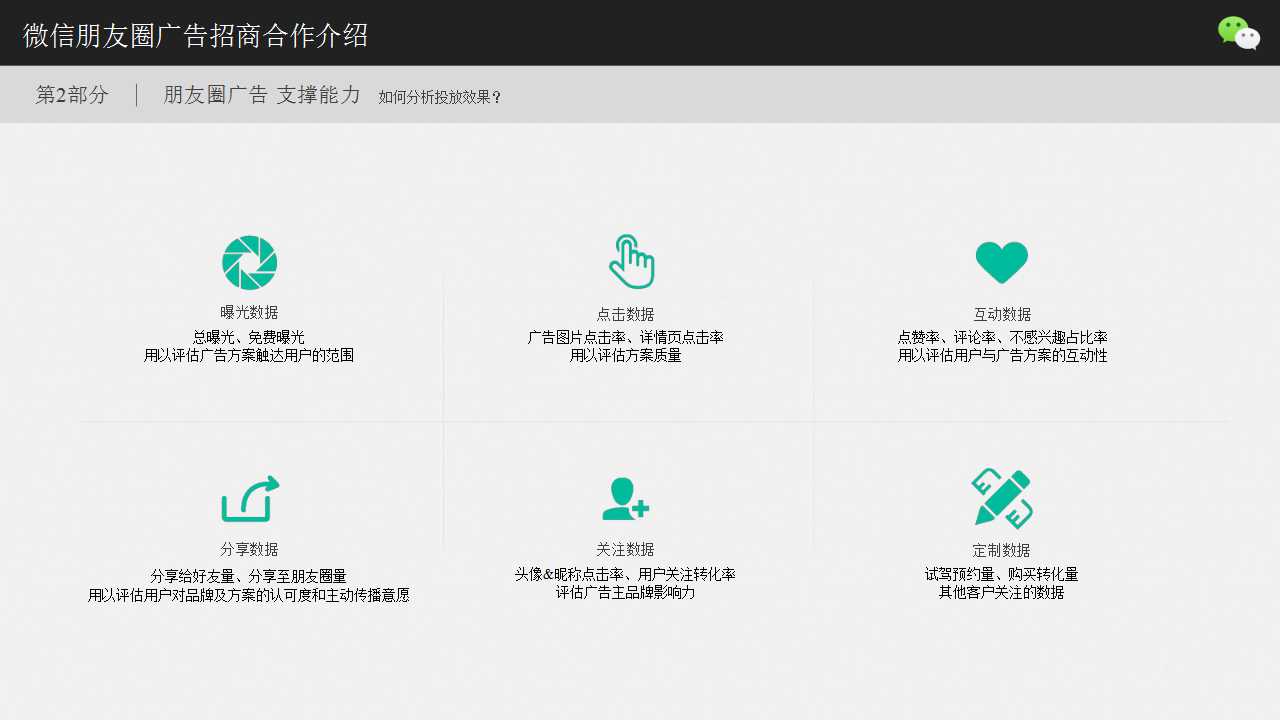Select the pencil icon above 定制数据

pos(1002,497)
